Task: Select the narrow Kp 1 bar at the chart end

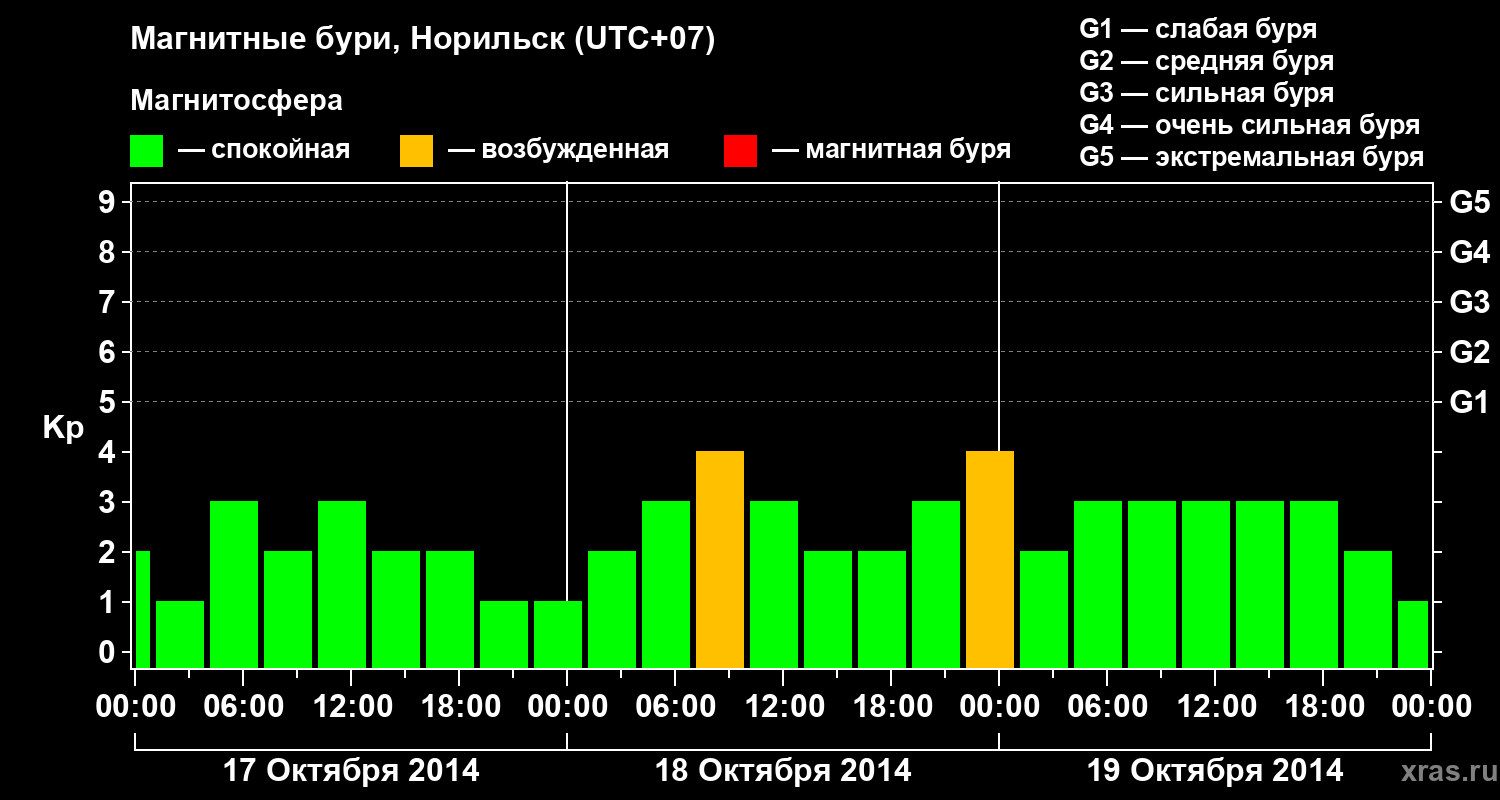Action: click(1413, 634)
